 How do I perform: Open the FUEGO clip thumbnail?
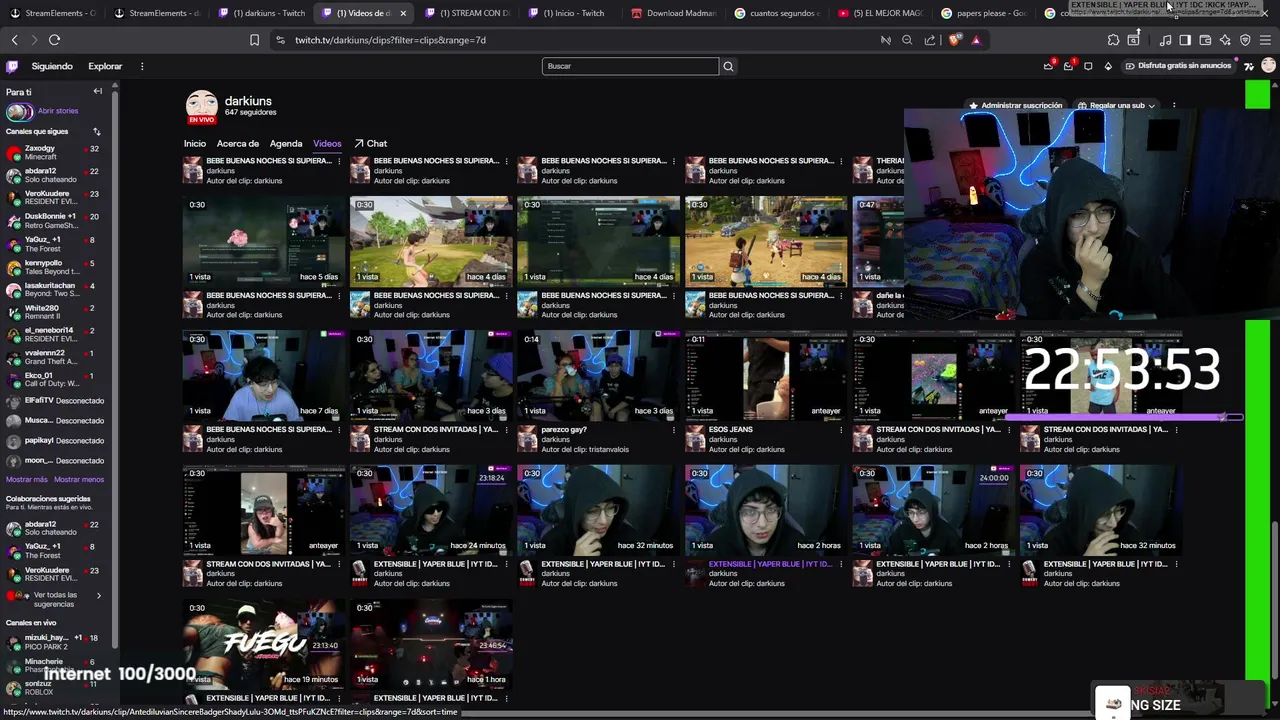264,645
